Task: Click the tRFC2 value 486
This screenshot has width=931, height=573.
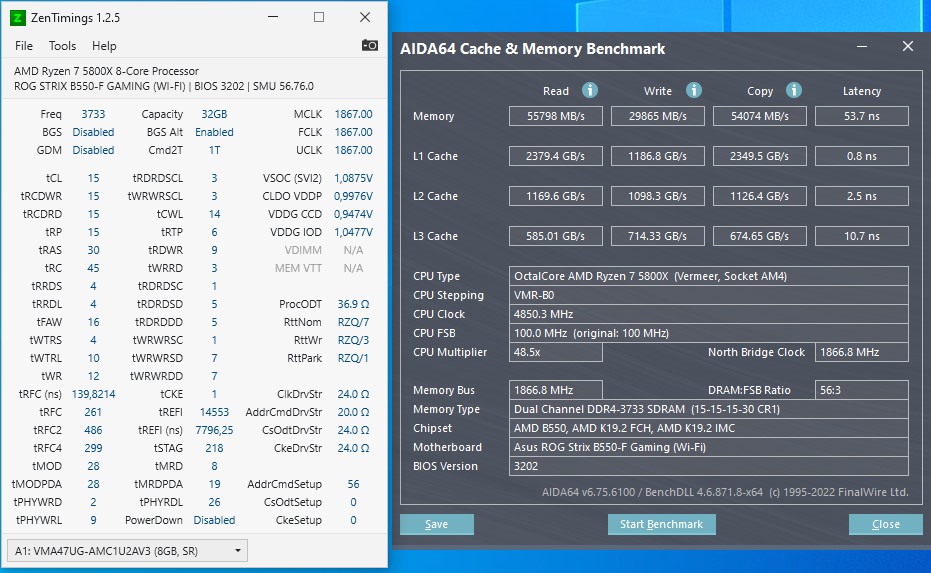Action: pyautogui.click(x=93, y=430)
